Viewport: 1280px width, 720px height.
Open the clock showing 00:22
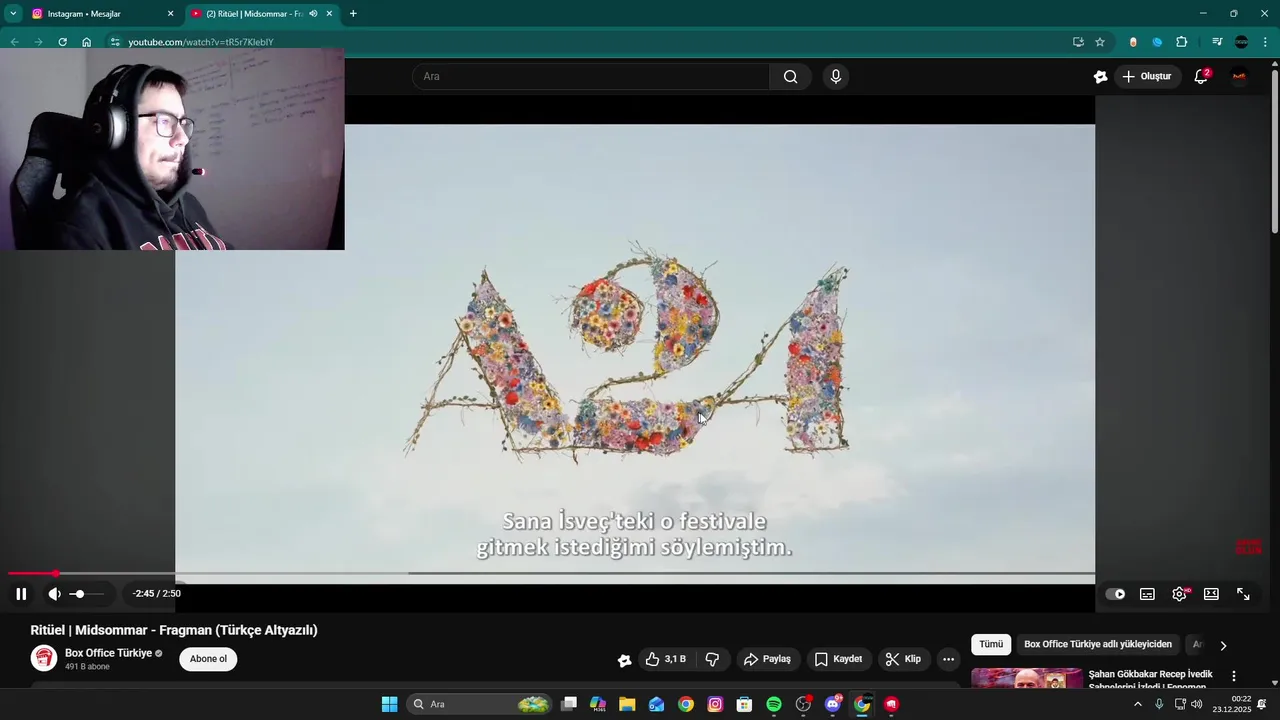1232,704
